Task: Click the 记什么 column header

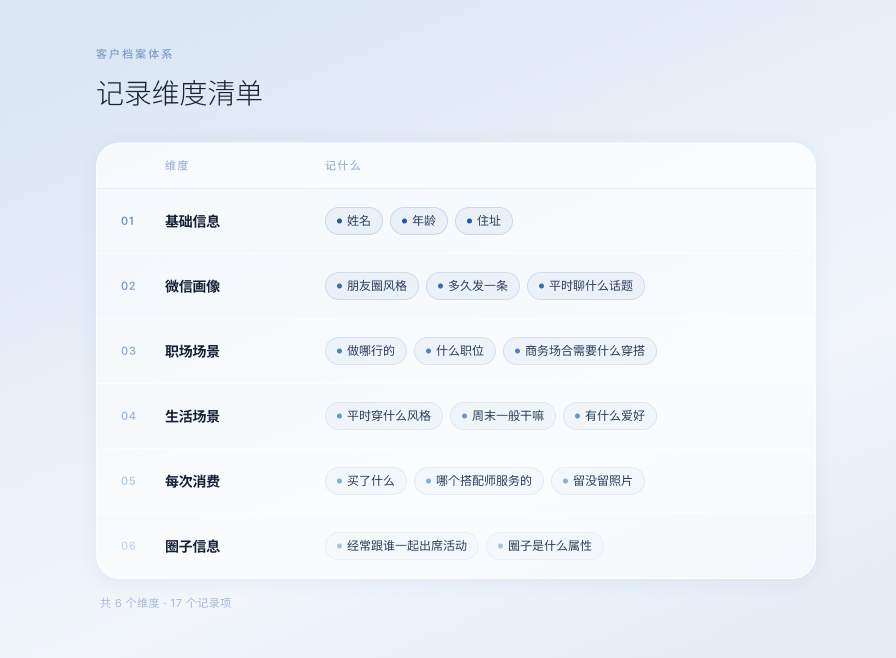Action: pyautogui.click(x=343, y=166)
